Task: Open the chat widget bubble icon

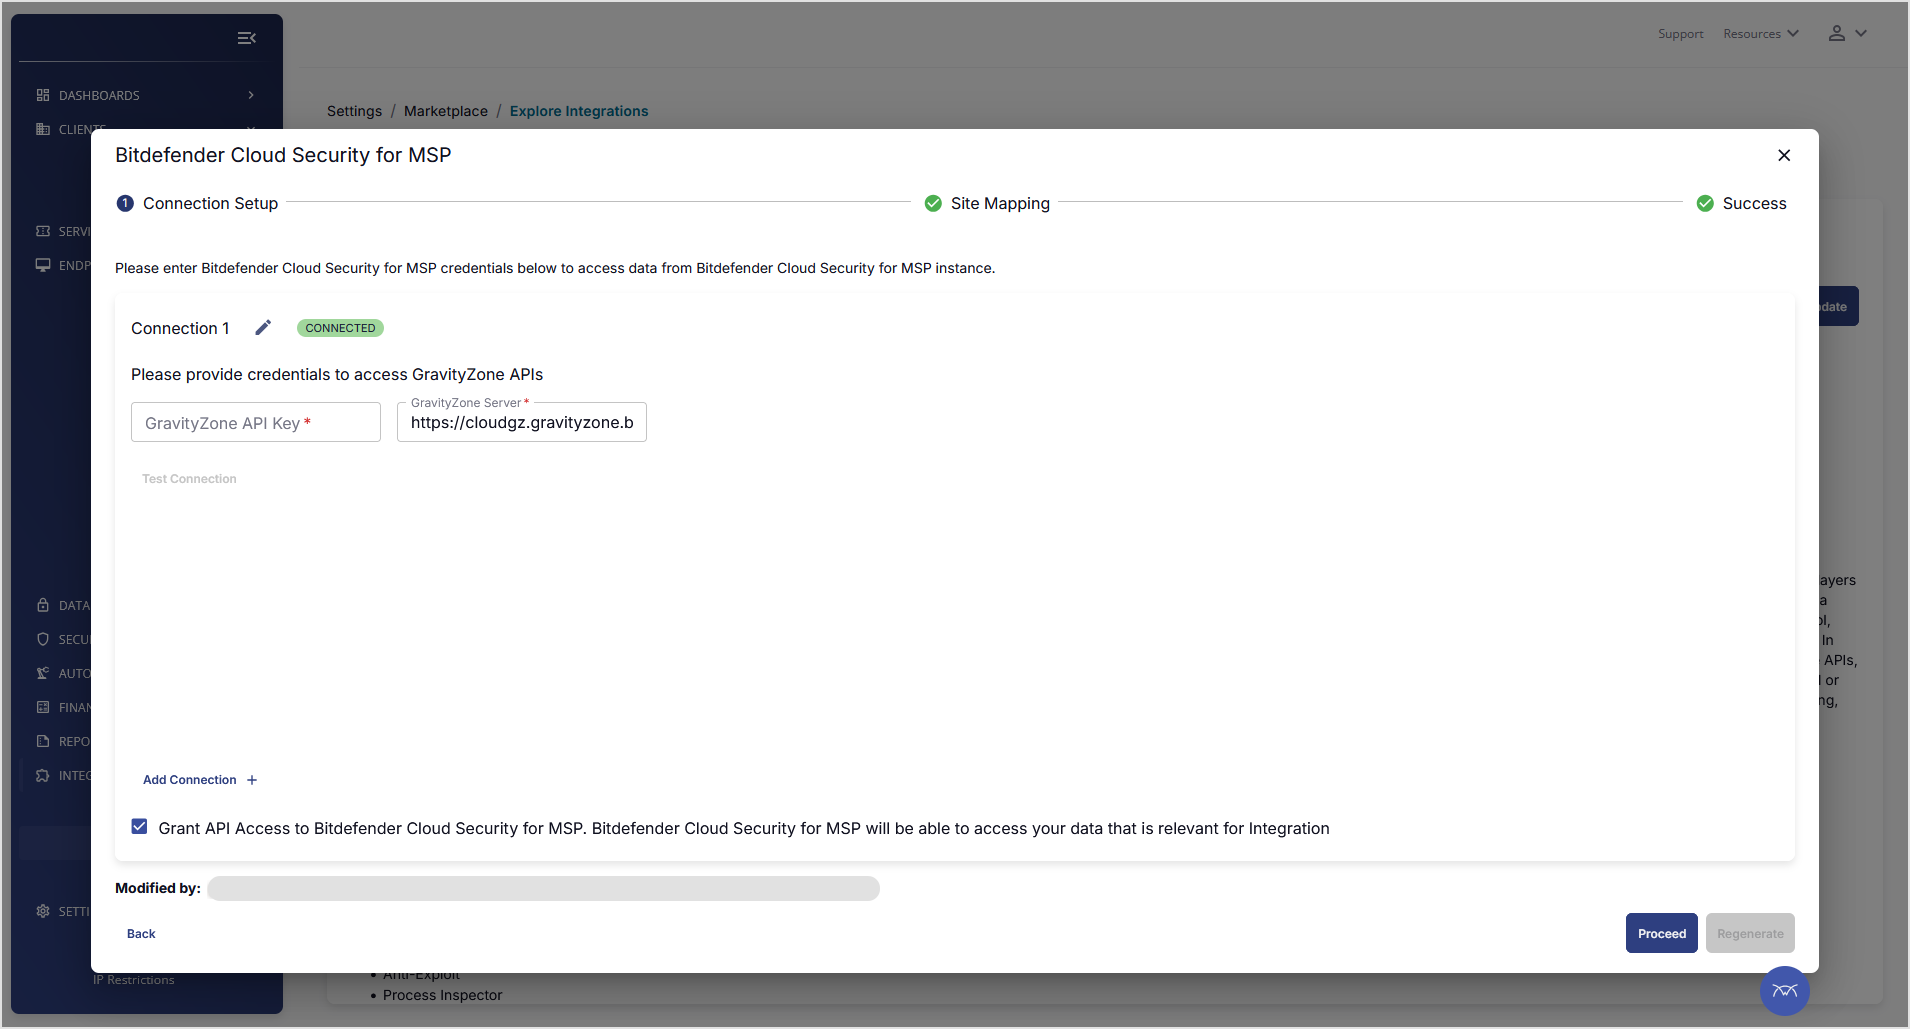Action: click(x=1785, y=991)
